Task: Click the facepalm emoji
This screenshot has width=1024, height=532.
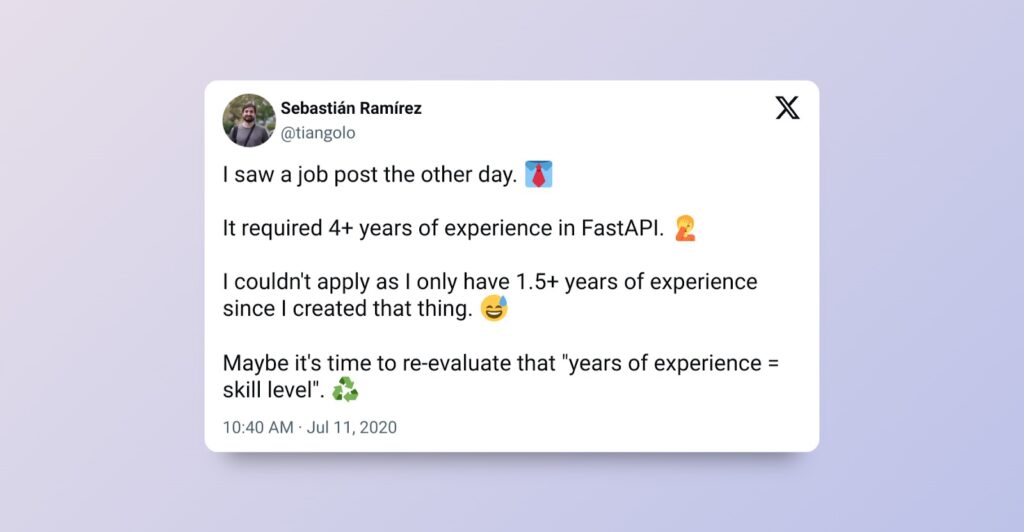Action: 684,228
